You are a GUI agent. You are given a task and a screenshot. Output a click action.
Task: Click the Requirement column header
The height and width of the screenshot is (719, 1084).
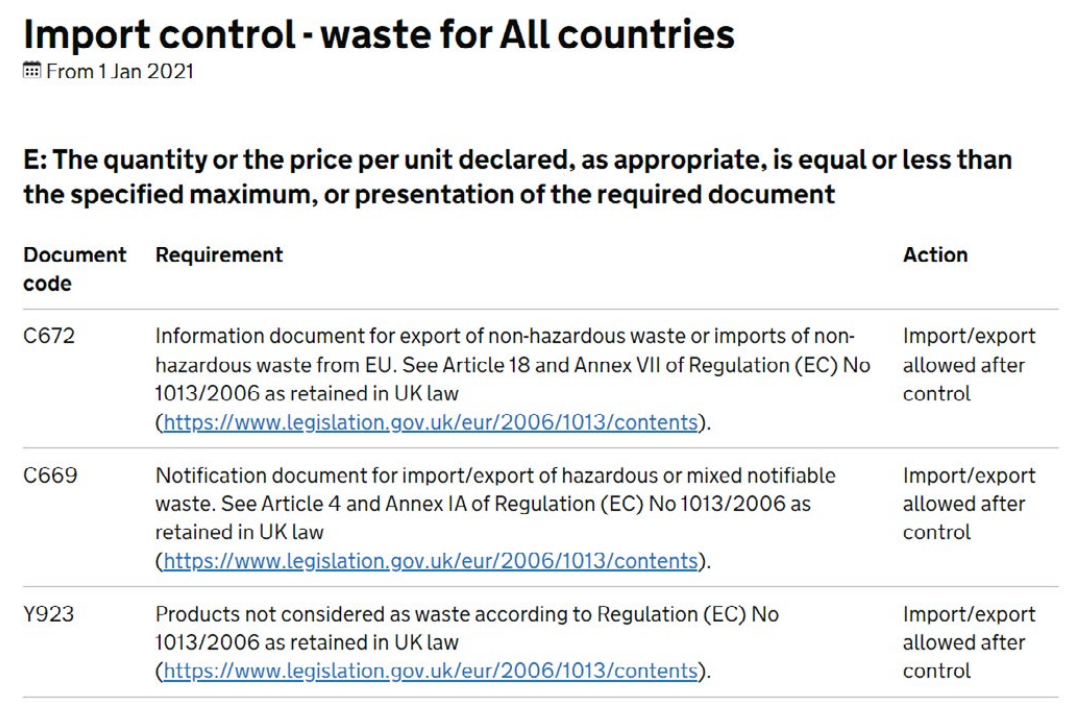click(x=219, y=255)
